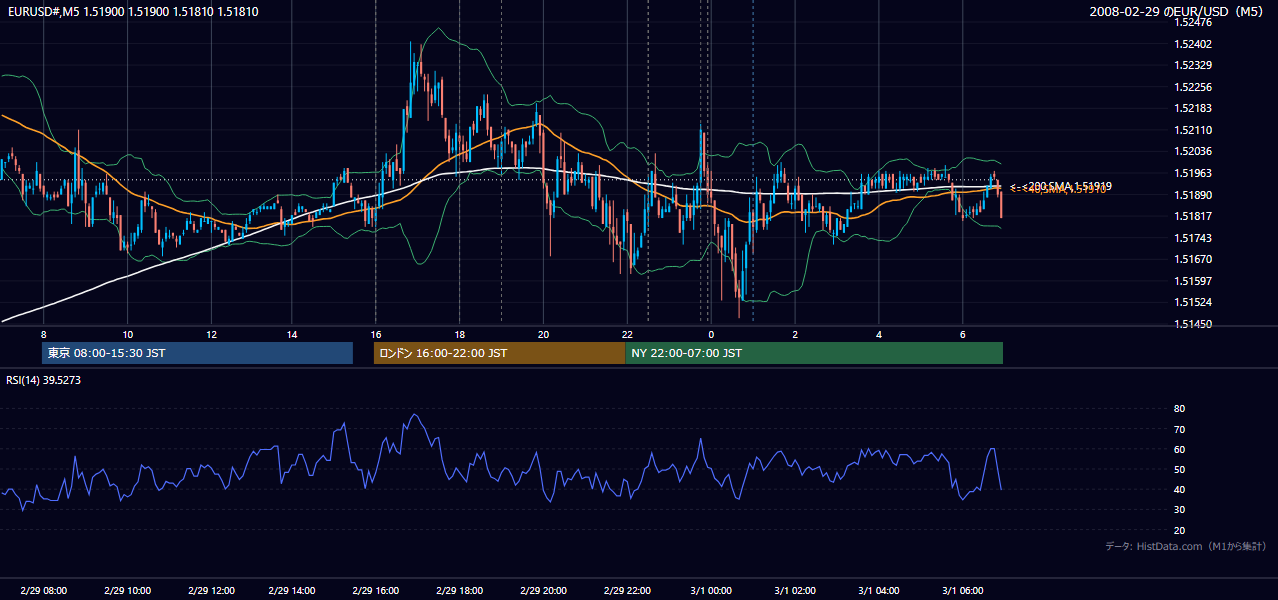Click hour 4 on the upper time axis
This screenshot has height=600, width=1278.
tap(879, 334)
